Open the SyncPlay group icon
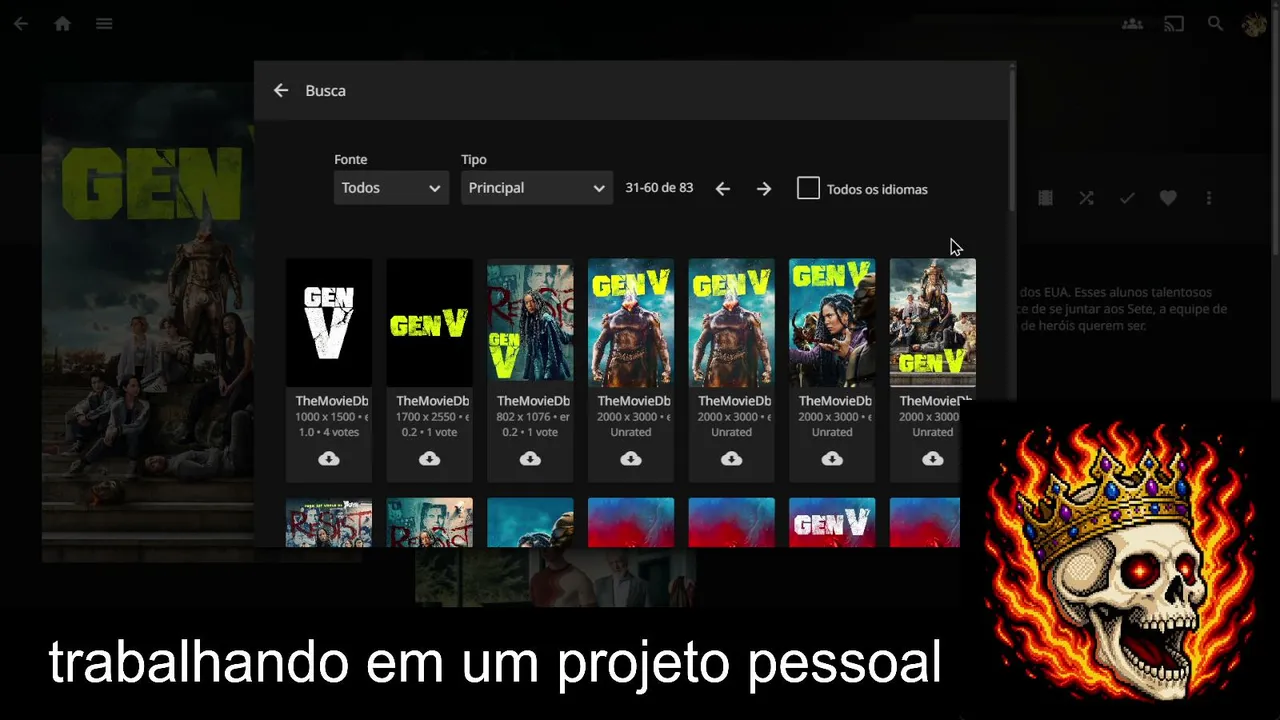 (x=1132, y=24)
